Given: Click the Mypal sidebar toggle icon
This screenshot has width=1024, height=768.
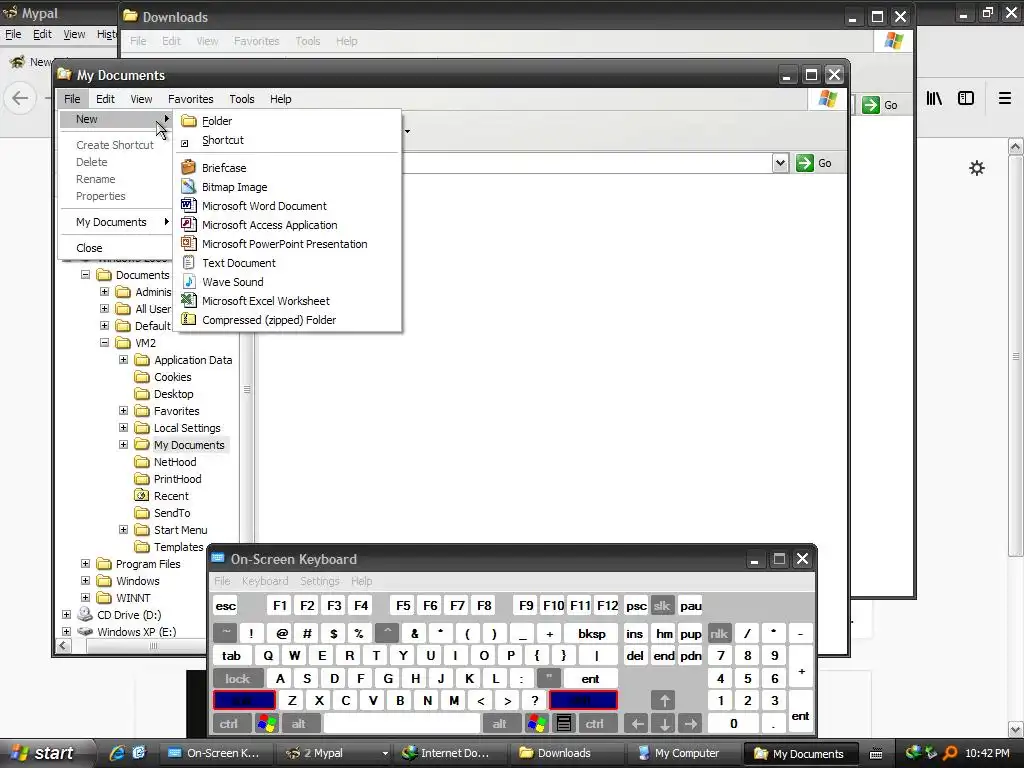Looking at the screenshot, I should click(x=966, y=98).
